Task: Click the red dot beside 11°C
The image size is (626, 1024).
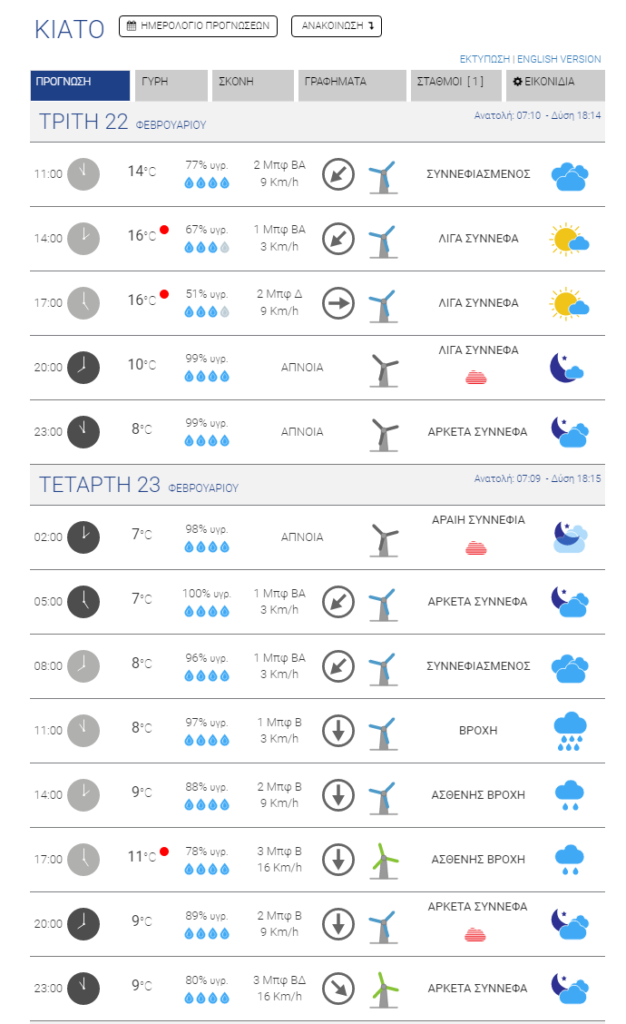Action: 164,852
